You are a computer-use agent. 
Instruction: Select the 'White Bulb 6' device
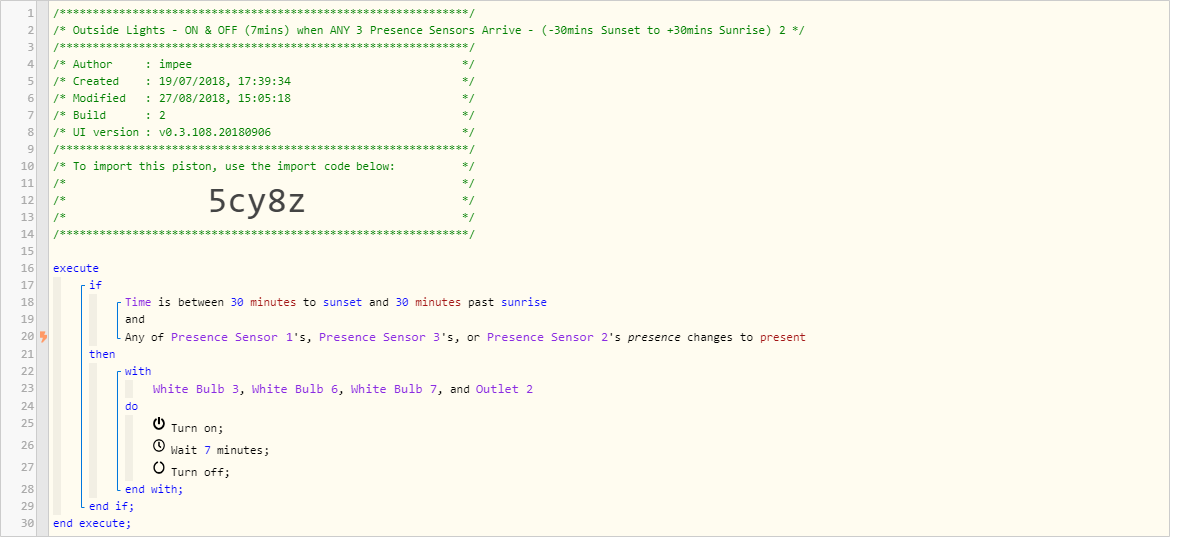point(296,389)
